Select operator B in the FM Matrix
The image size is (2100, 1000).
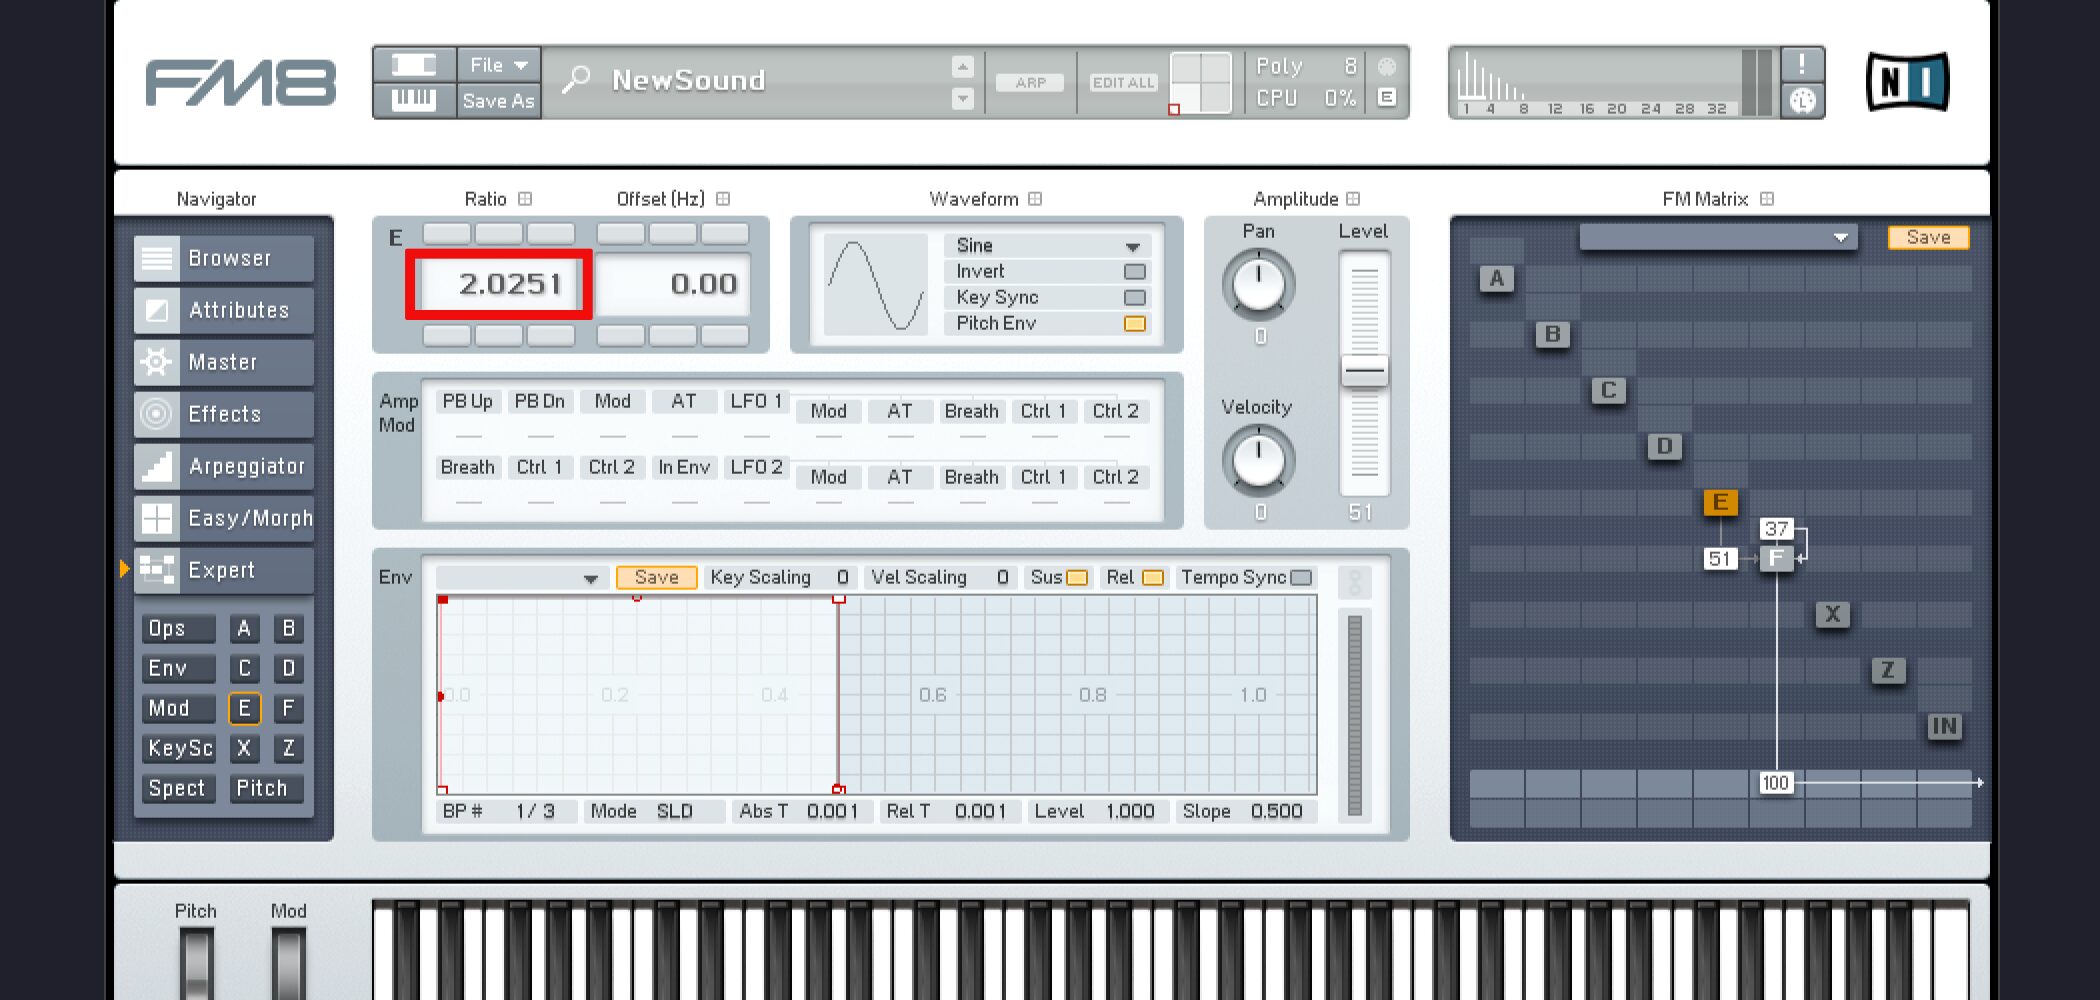(x=1552, y=334)
